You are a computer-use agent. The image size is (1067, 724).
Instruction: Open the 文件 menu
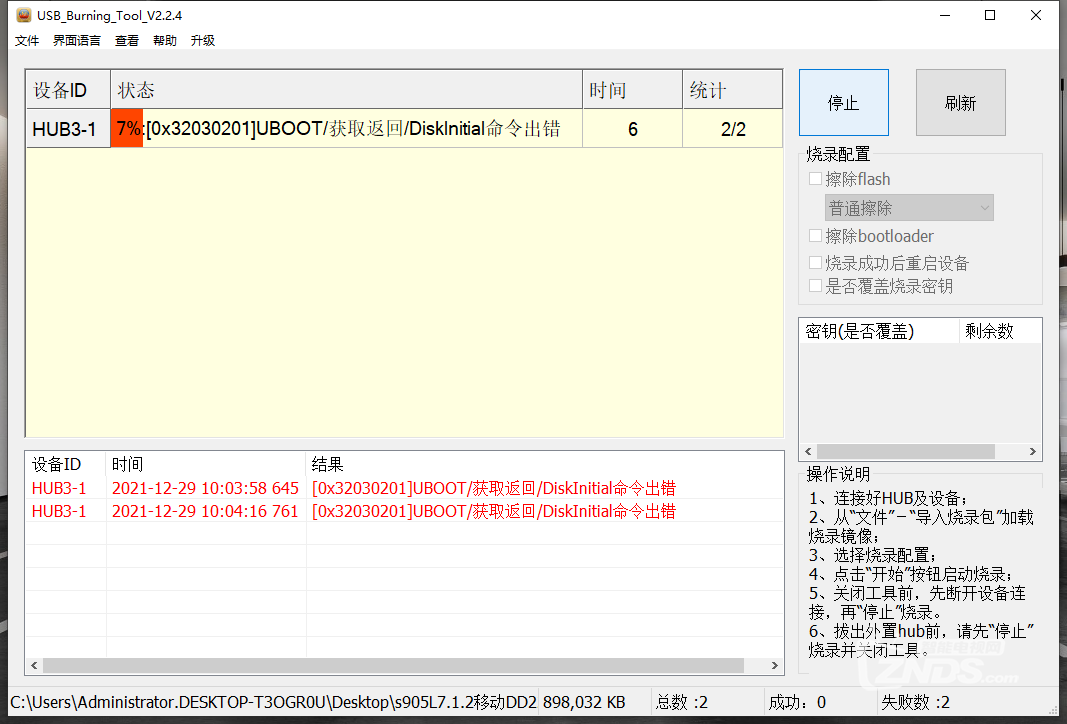tap(26, 40)
